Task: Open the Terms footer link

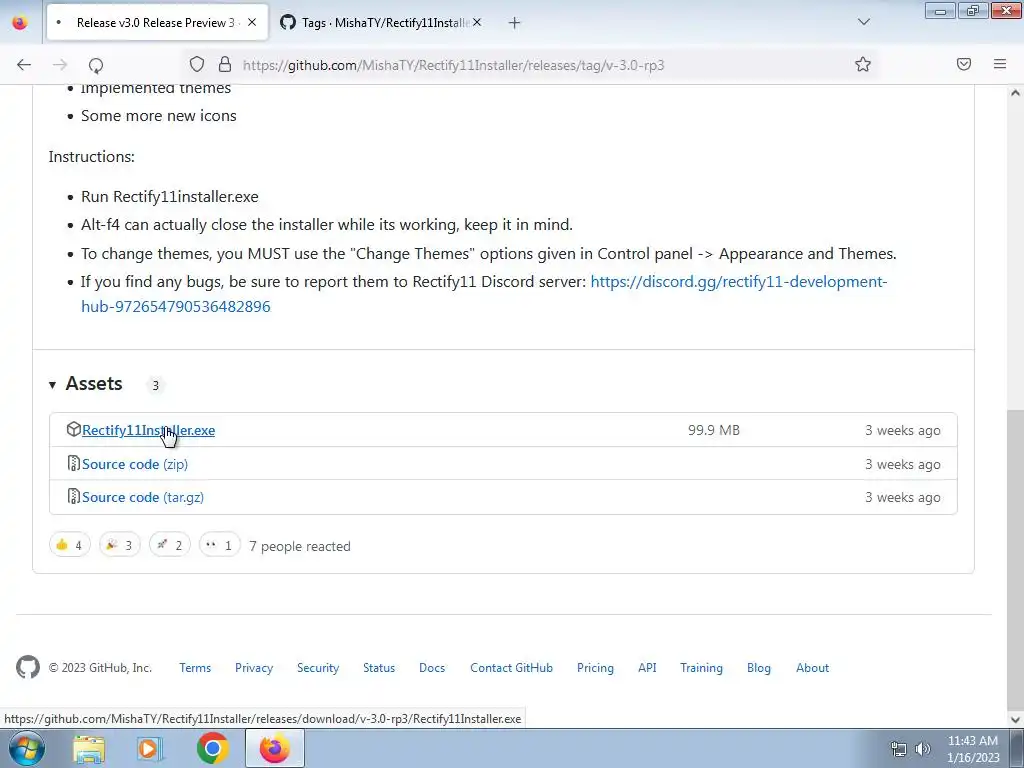Action: [x=195, y=667]
